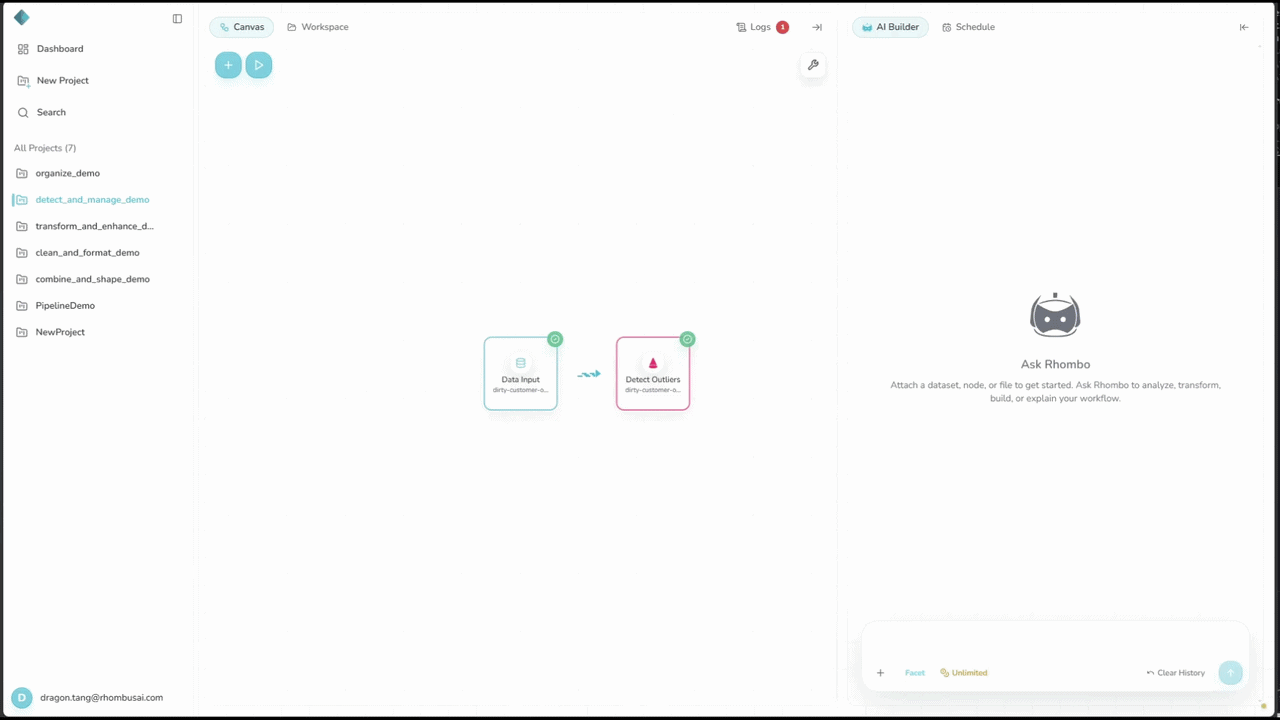Send the message with the arrow button

click(x=1231, y=673)
